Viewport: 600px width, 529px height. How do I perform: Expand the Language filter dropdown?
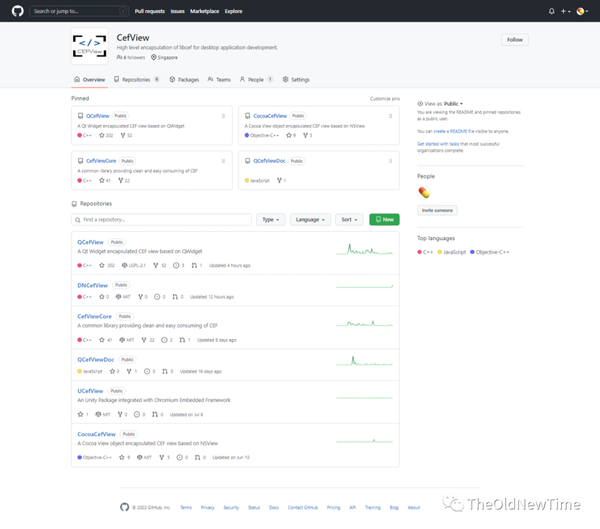pyautogui.click(x=310, y=219)
